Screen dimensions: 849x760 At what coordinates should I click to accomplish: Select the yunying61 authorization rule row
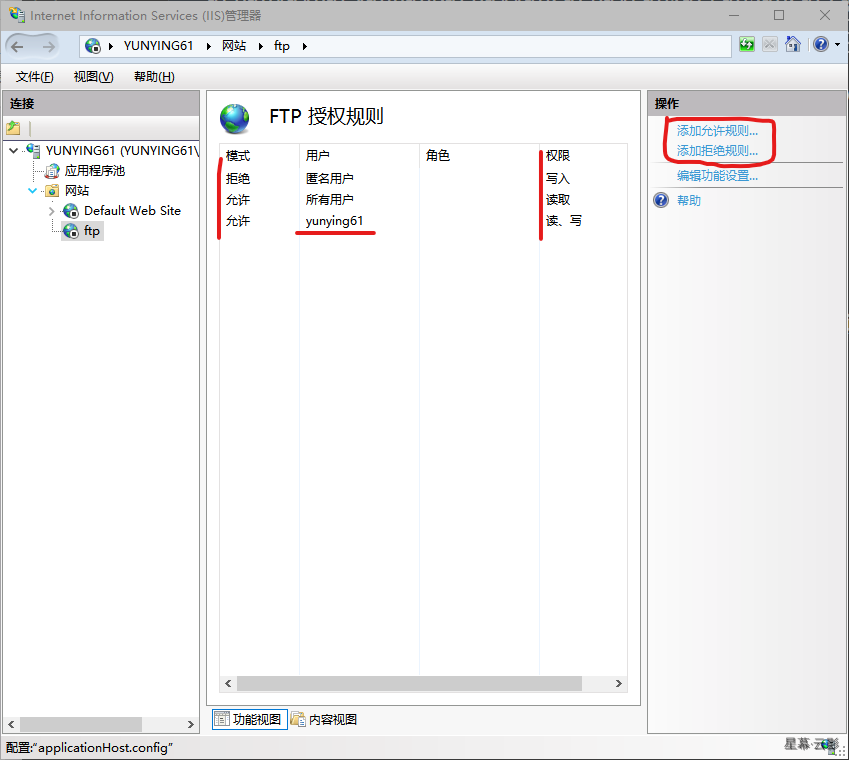pos(335,221)
